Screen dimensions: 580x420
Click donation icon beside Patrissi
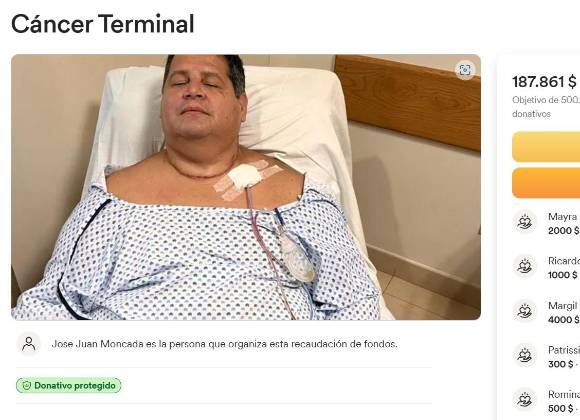[525, 356]
